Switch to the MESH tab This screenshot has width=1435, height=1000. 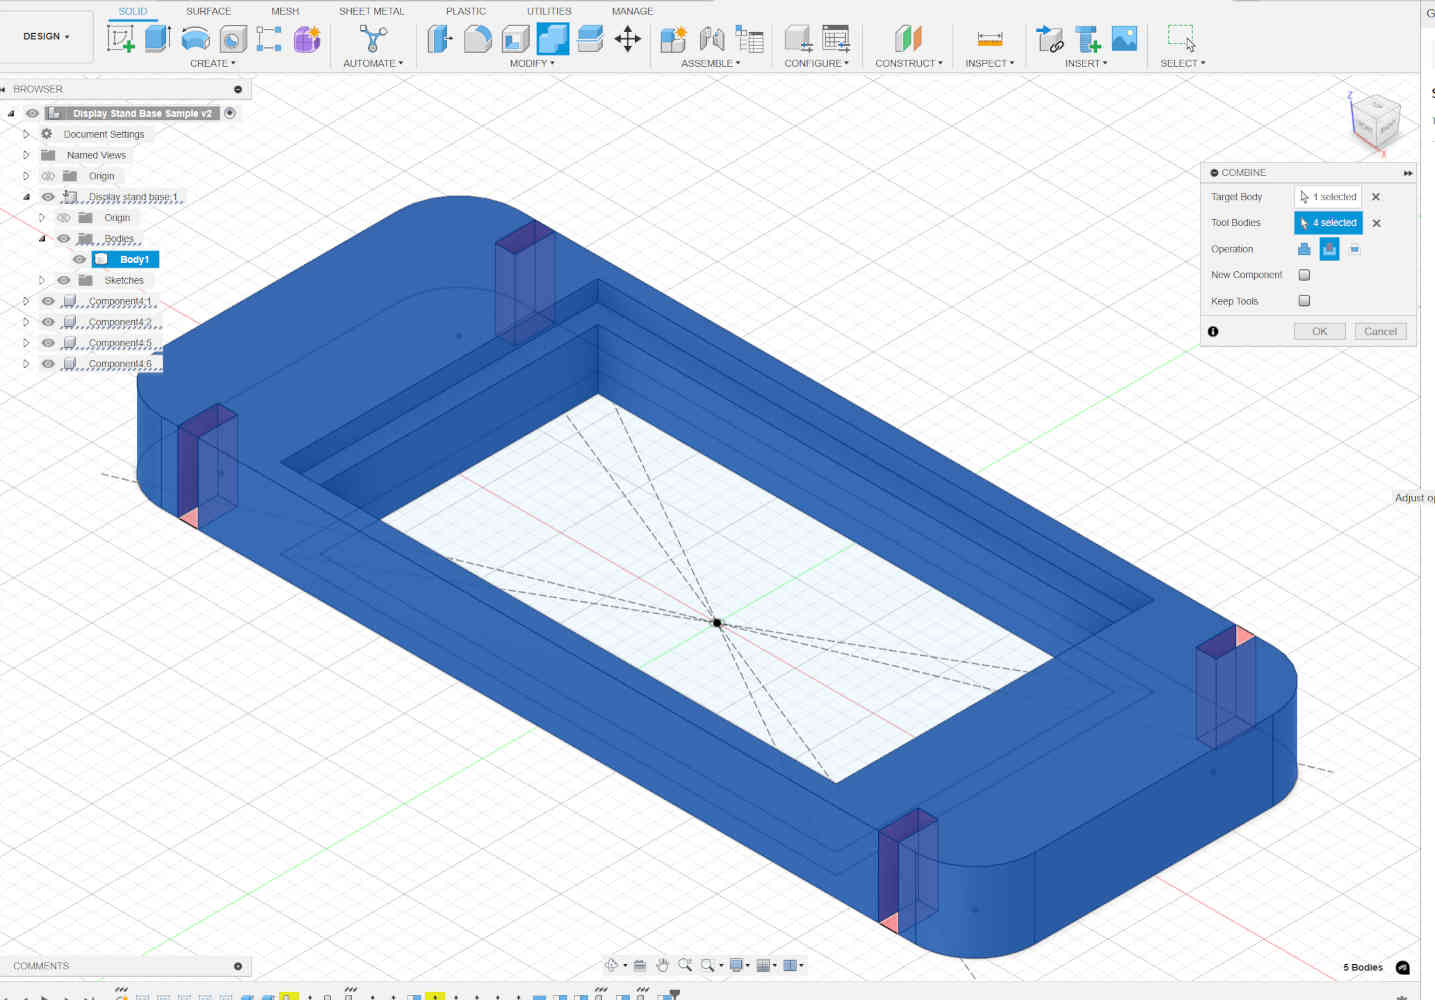[285, 11]
